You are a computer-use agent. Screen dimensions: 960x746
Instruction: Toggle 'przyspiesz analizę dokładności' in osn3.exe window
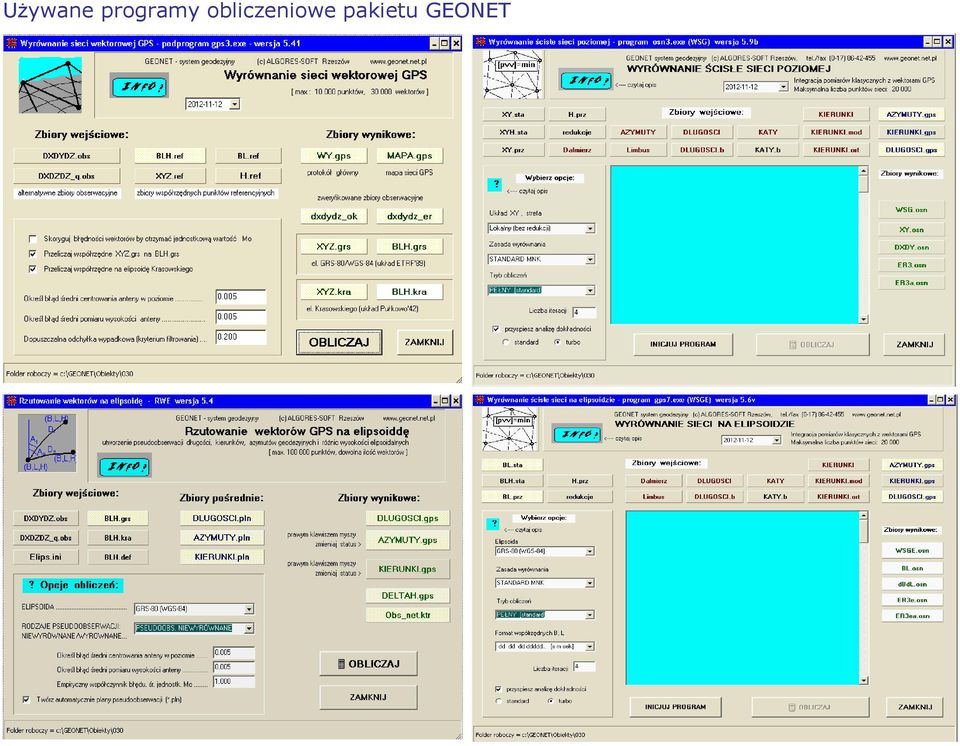coord(495,329)
